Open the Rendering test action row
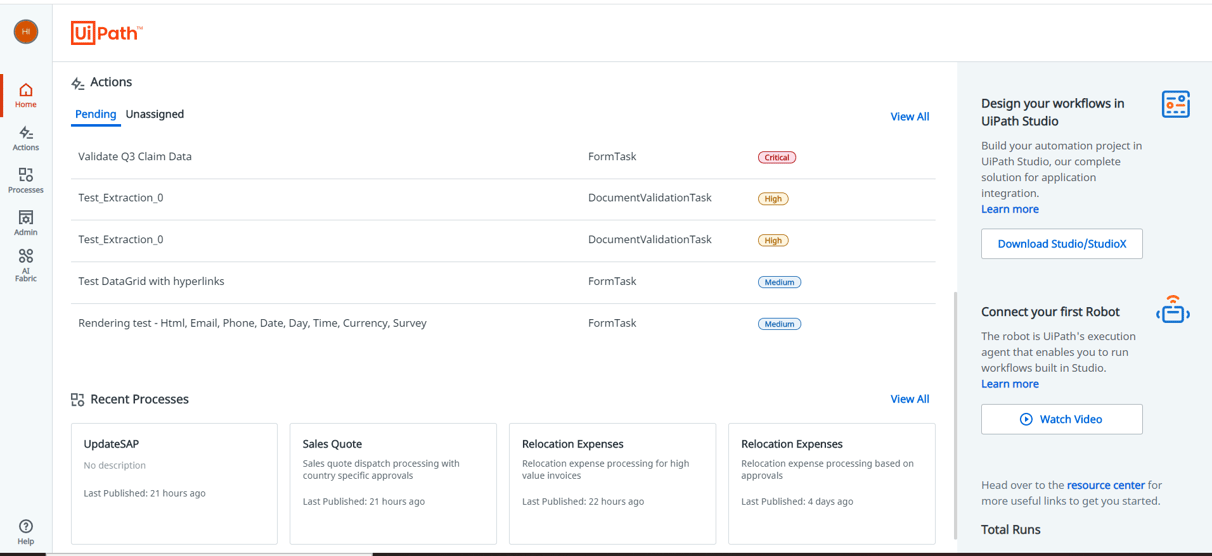The image size is (1212, 556). tap(504, 324)
